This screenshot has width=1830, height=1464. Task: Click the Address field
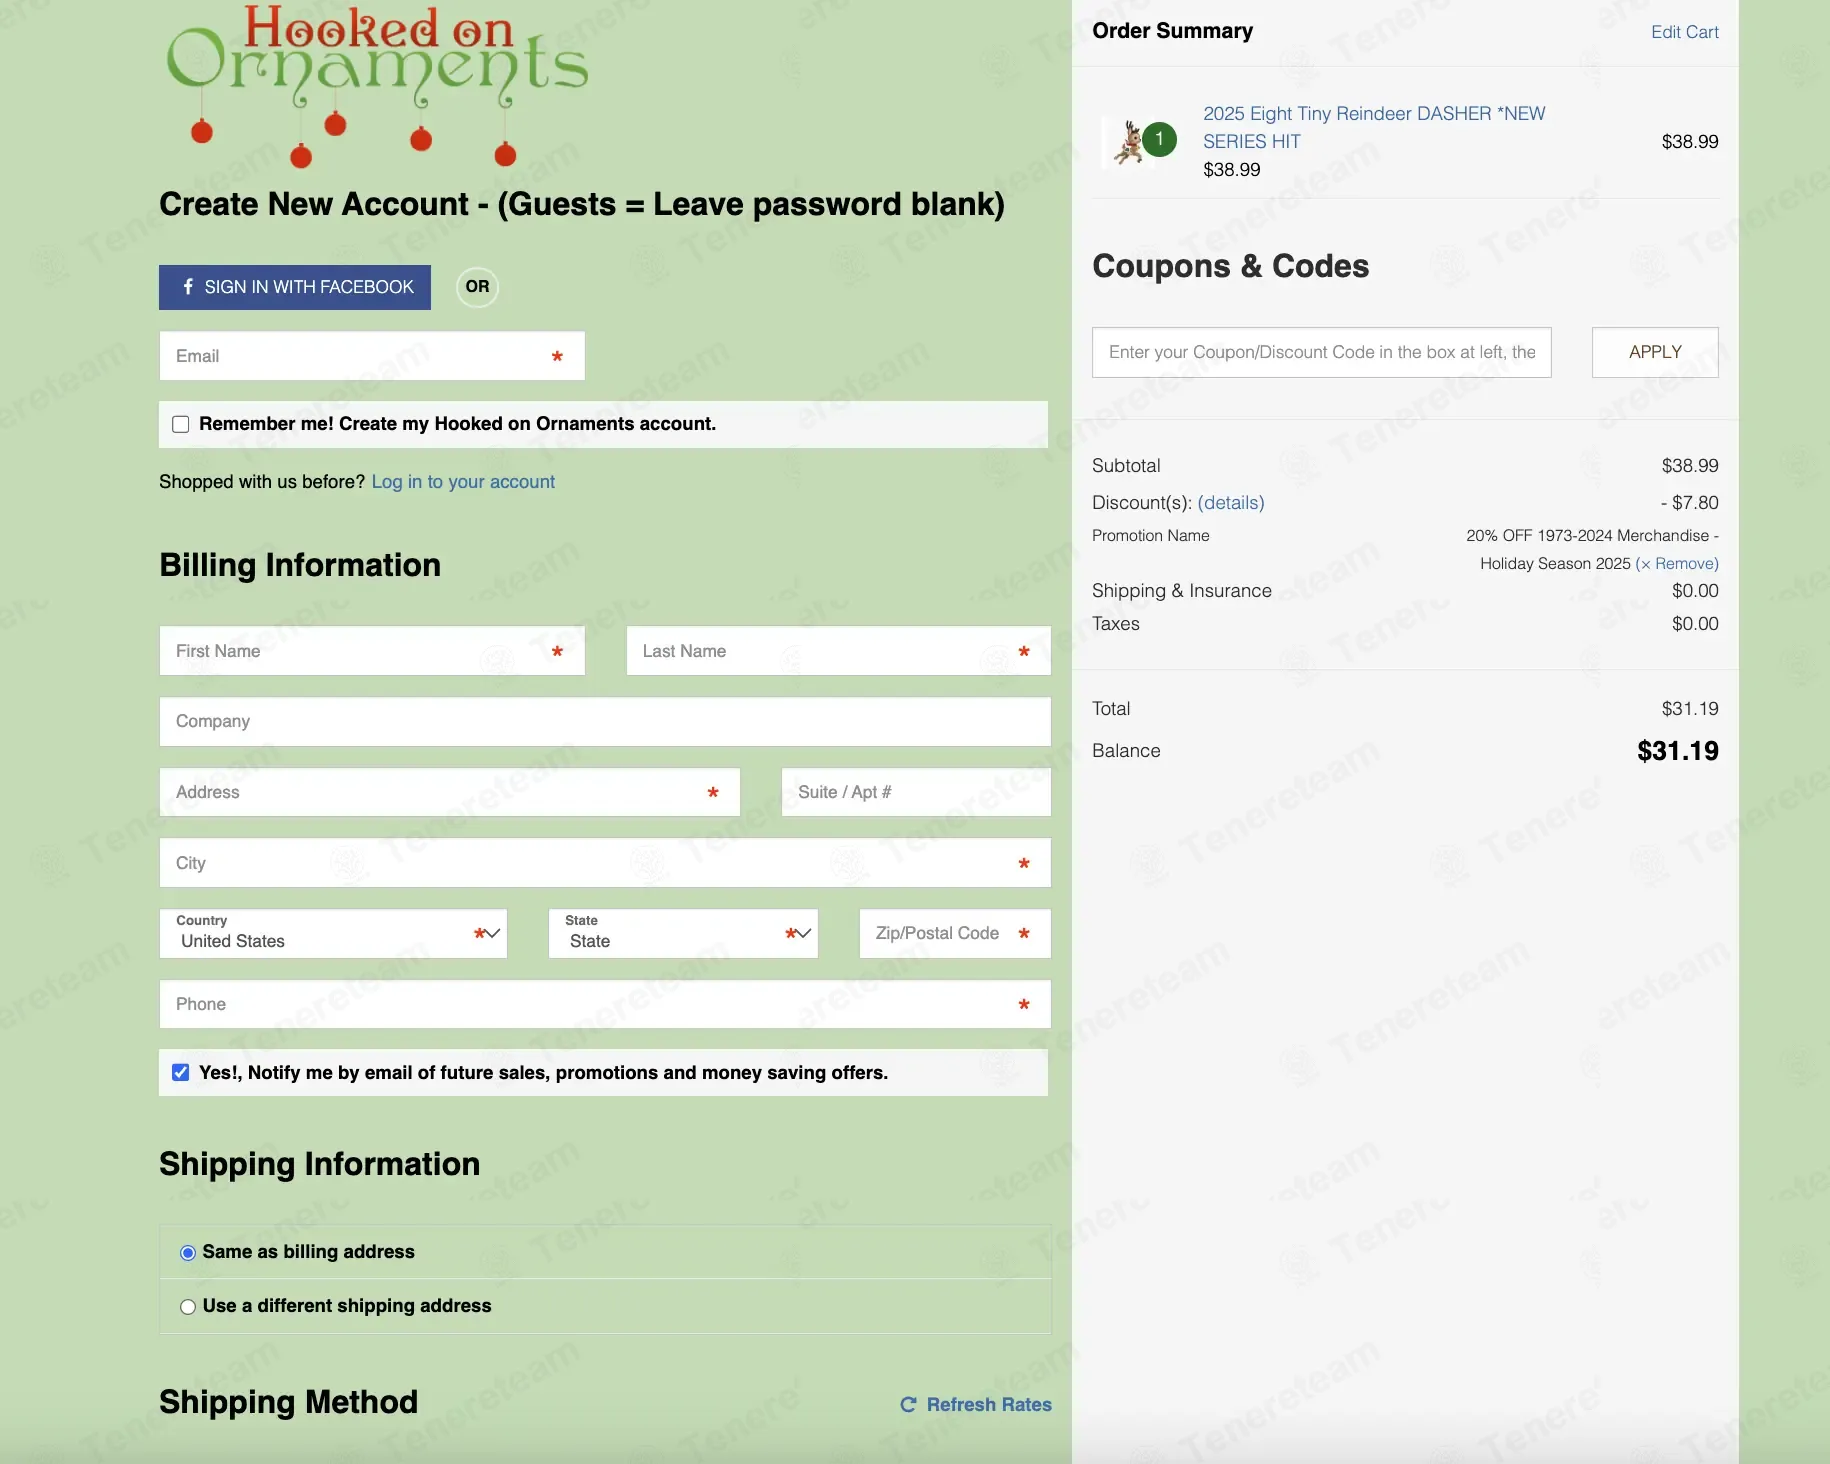coord(449,792)
